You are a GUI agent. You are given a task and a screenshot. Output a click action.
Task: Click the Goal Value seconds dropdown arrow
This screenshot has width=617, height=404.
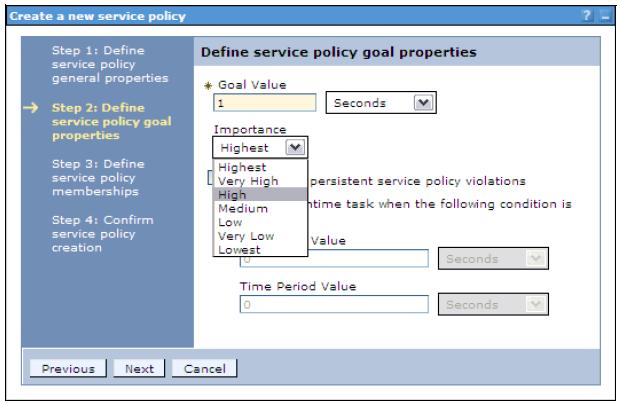423,103
